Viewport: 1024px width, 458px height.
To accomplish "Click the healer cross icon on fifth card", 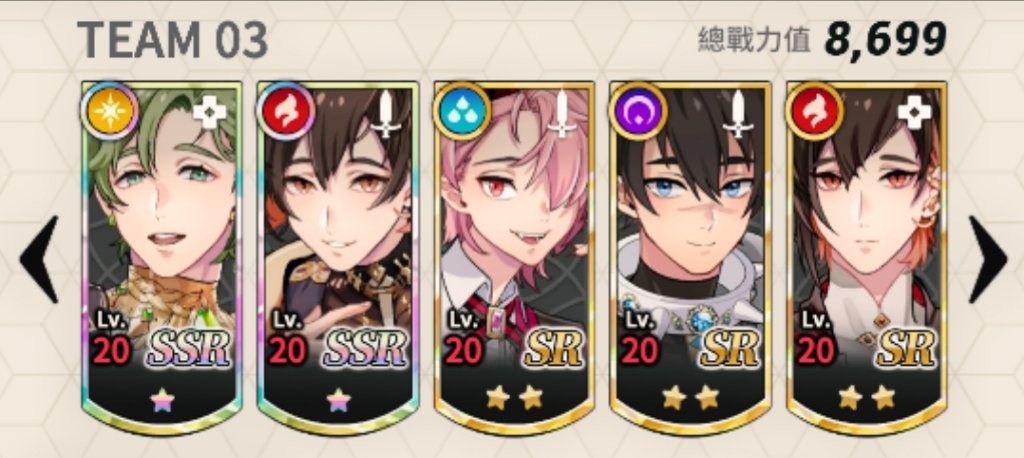I will point(915,112).
